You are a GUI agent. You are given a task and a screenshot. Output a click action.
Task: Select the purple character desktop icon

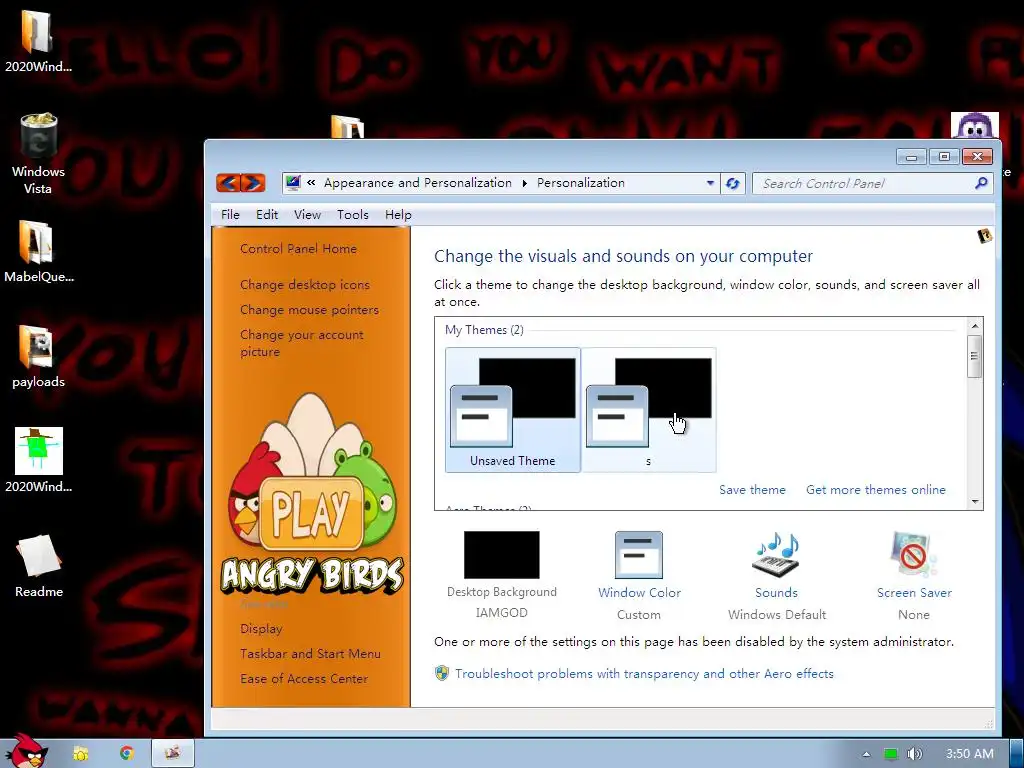coord(974,125)
